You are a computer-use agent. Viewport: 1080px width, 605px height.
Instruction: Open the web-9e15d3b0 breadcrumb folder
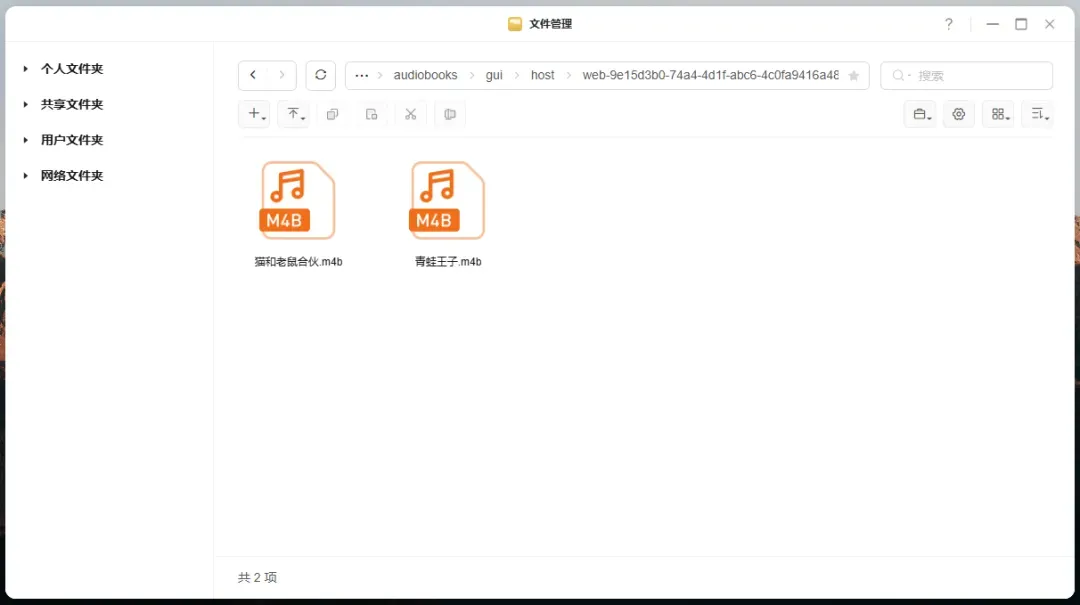(710, 75)
